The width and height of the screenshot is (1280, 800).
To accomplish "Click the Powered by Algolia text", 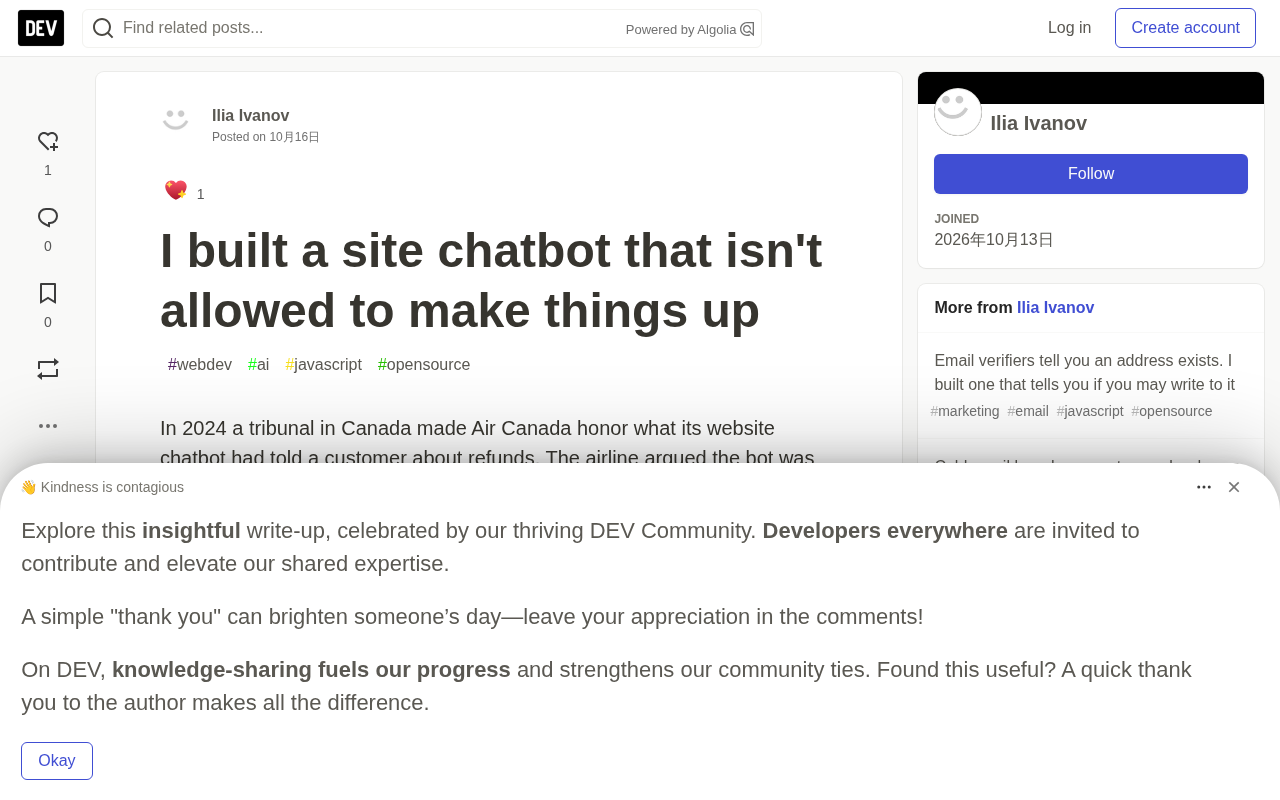I will 681,30.
